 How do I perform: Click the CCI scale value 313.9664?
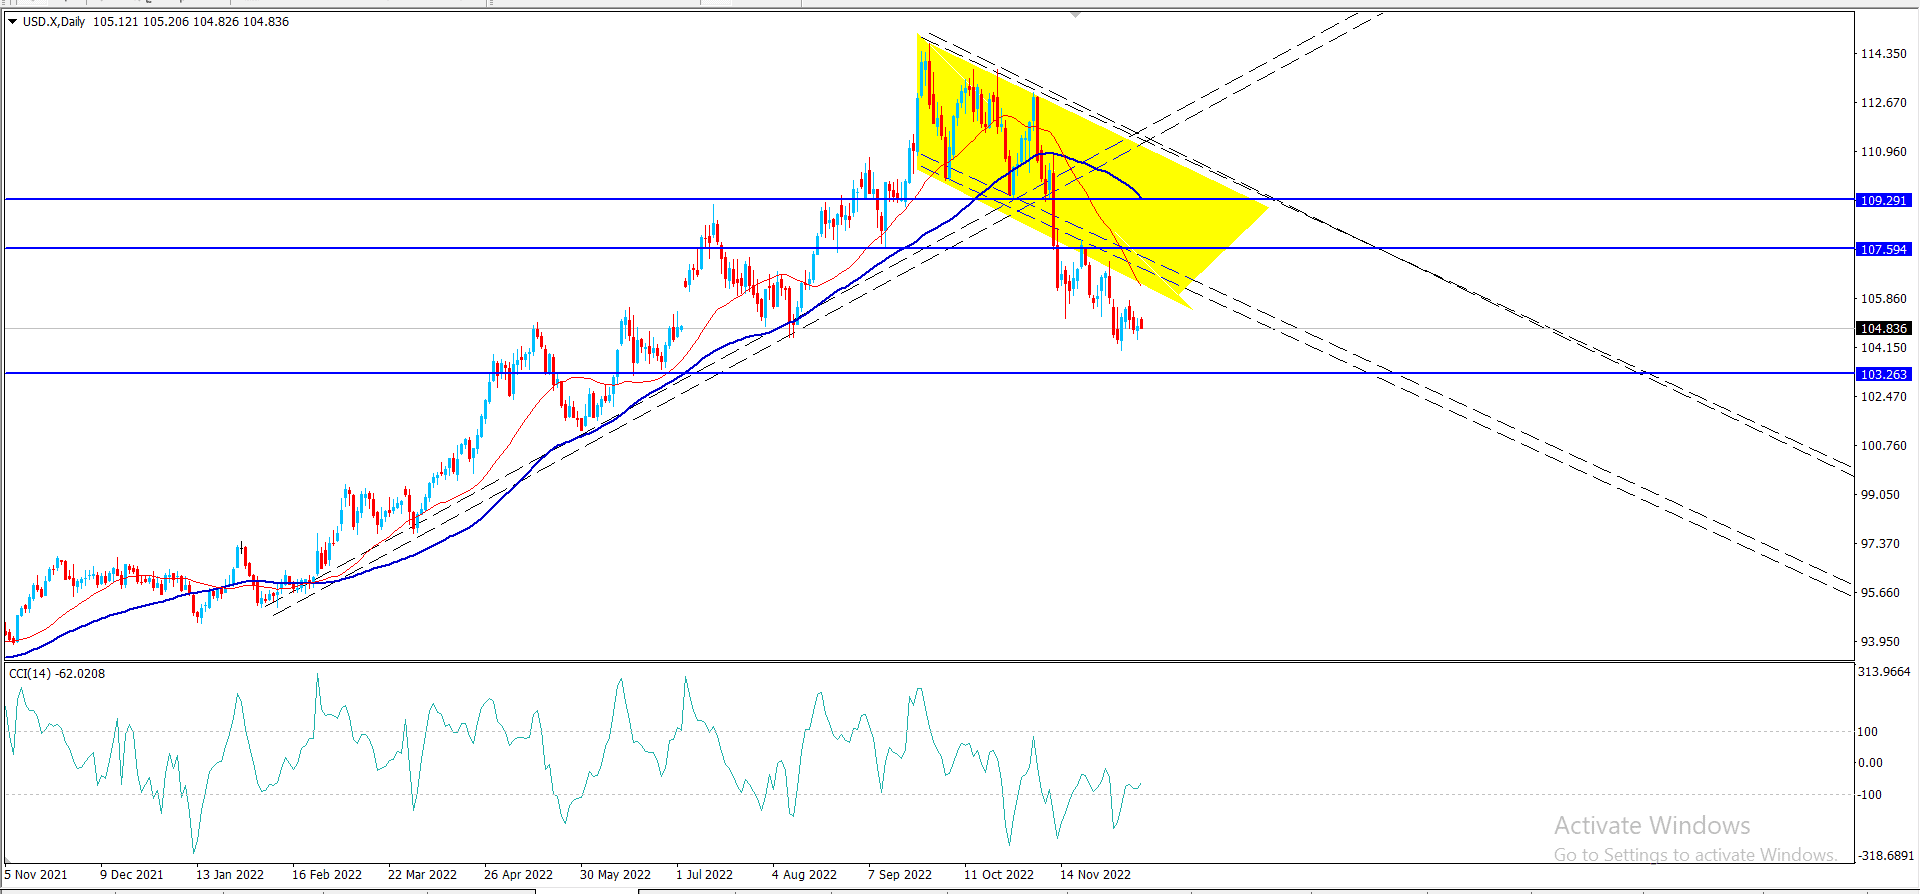tap(1884, 672)
